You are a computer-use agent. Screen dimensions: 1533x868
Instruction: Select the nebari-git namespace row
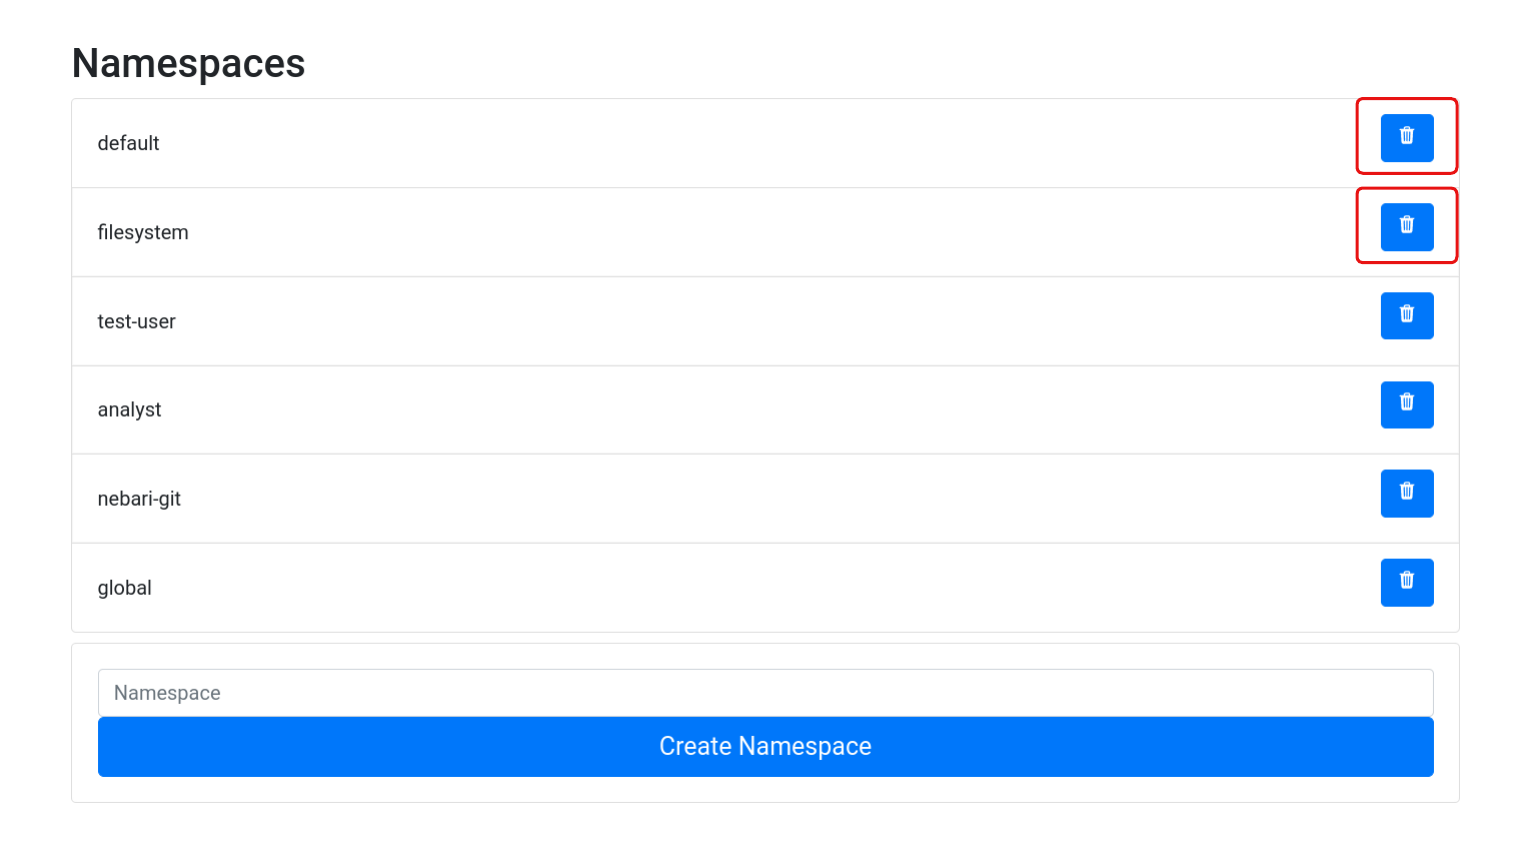coord(139,498)
